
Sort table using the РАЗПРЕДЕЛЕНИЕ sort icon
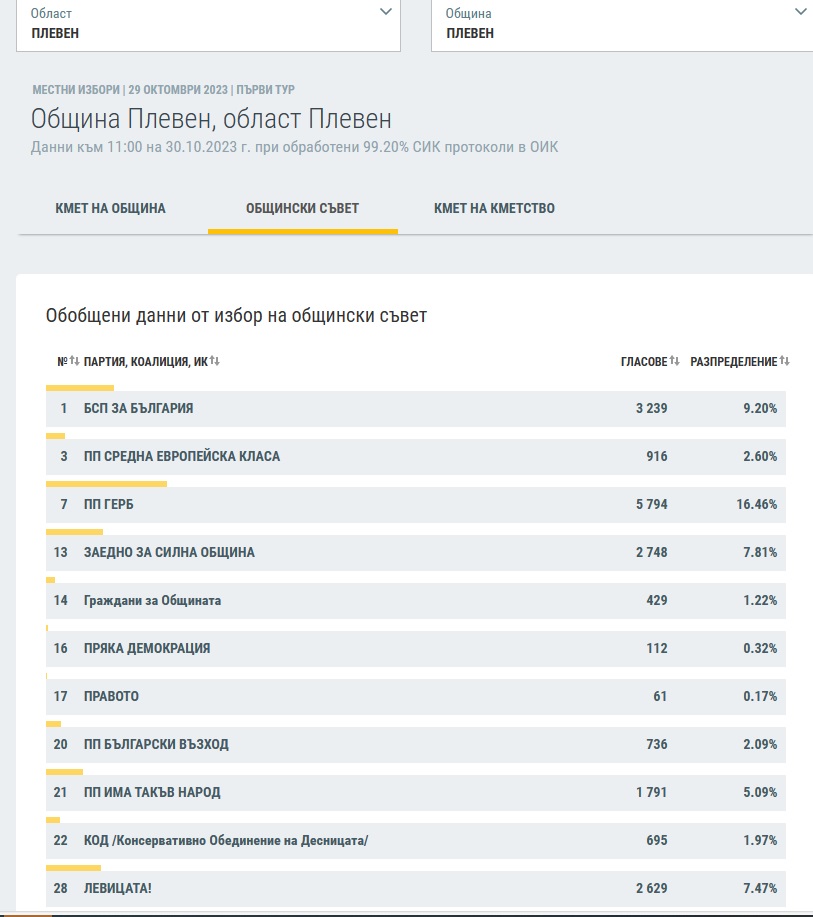pyautogui.click(x=785, y=361)
